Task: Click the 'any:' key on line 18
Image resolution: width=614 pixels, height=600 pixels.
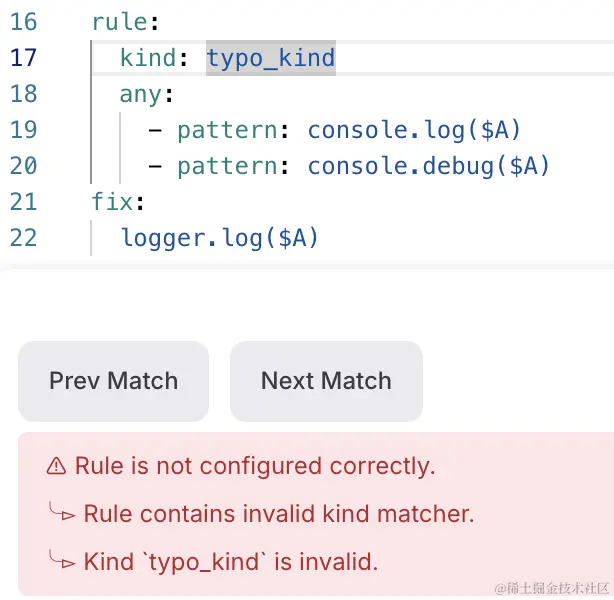Action: pos(146,95)
